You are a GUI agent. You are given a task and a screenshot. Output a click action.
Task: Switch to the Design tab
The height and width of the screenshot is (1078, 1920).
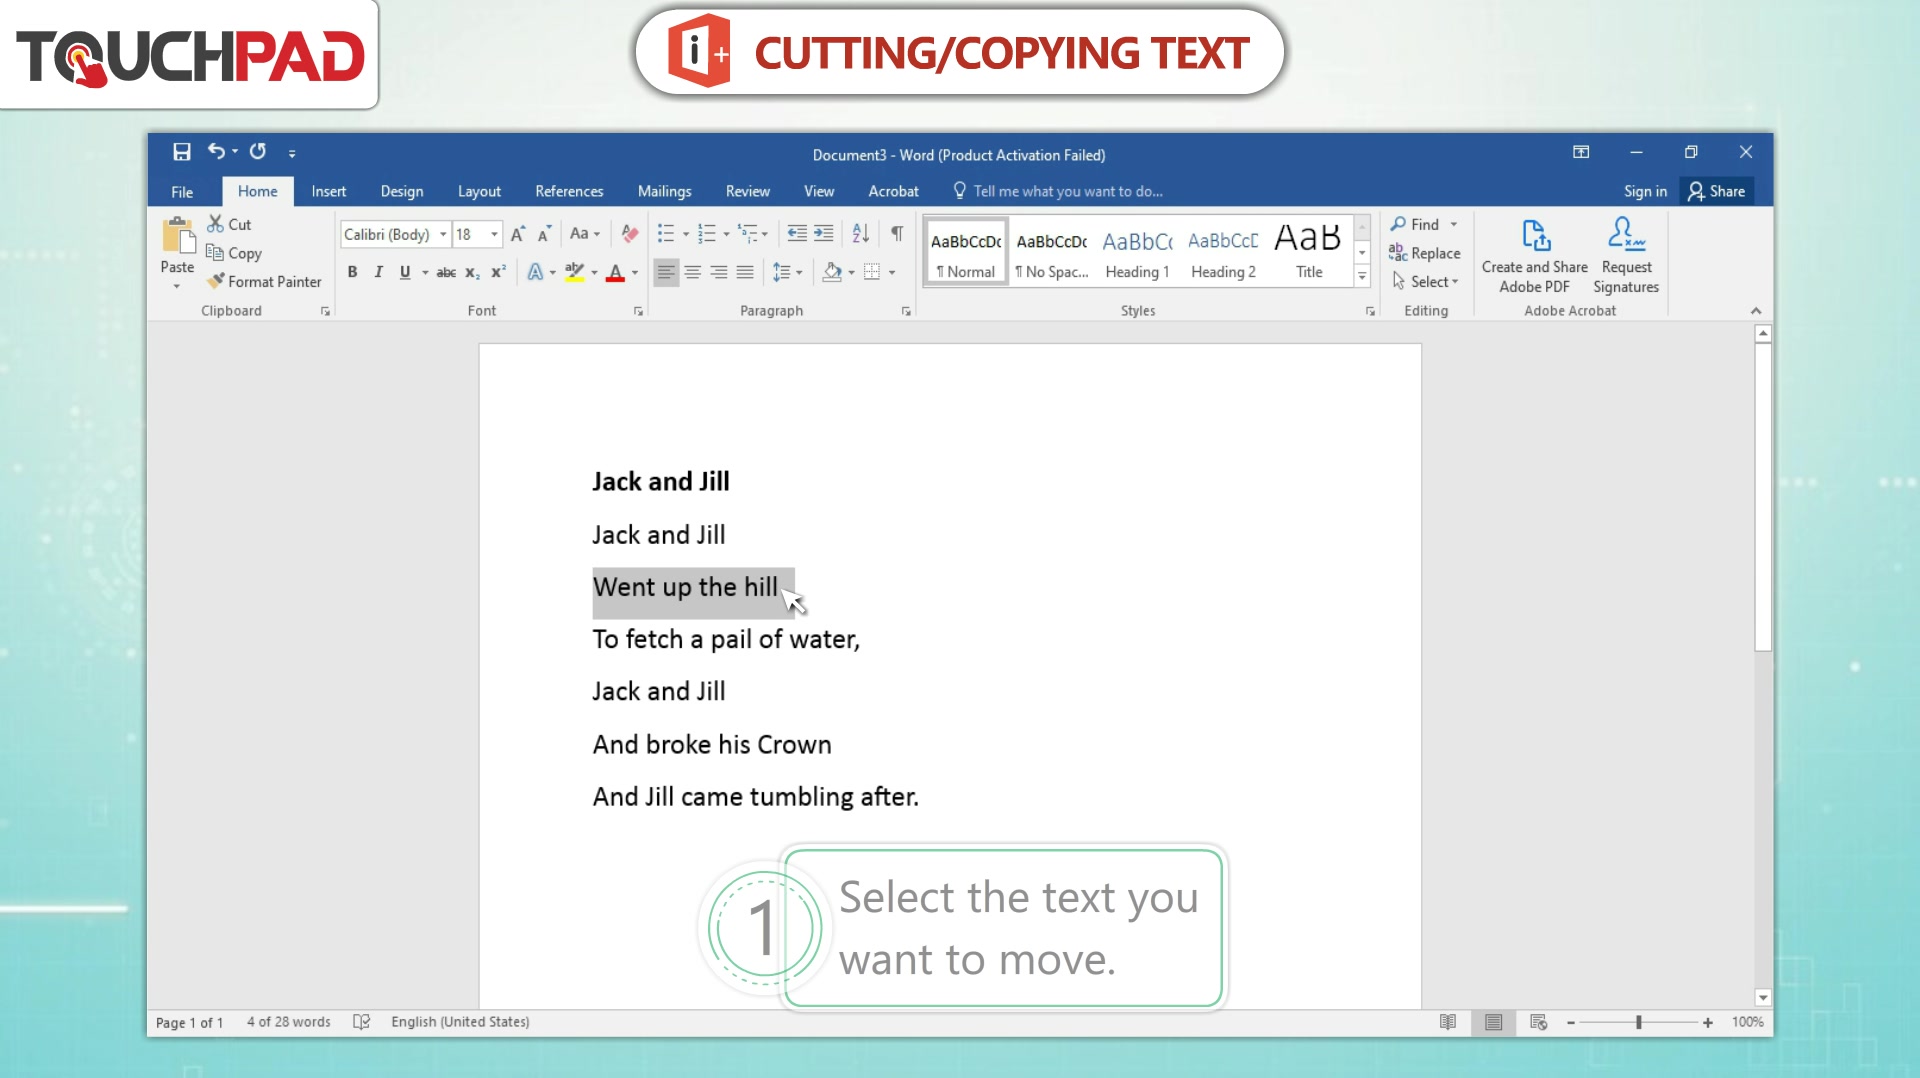[x=401, y=191]
